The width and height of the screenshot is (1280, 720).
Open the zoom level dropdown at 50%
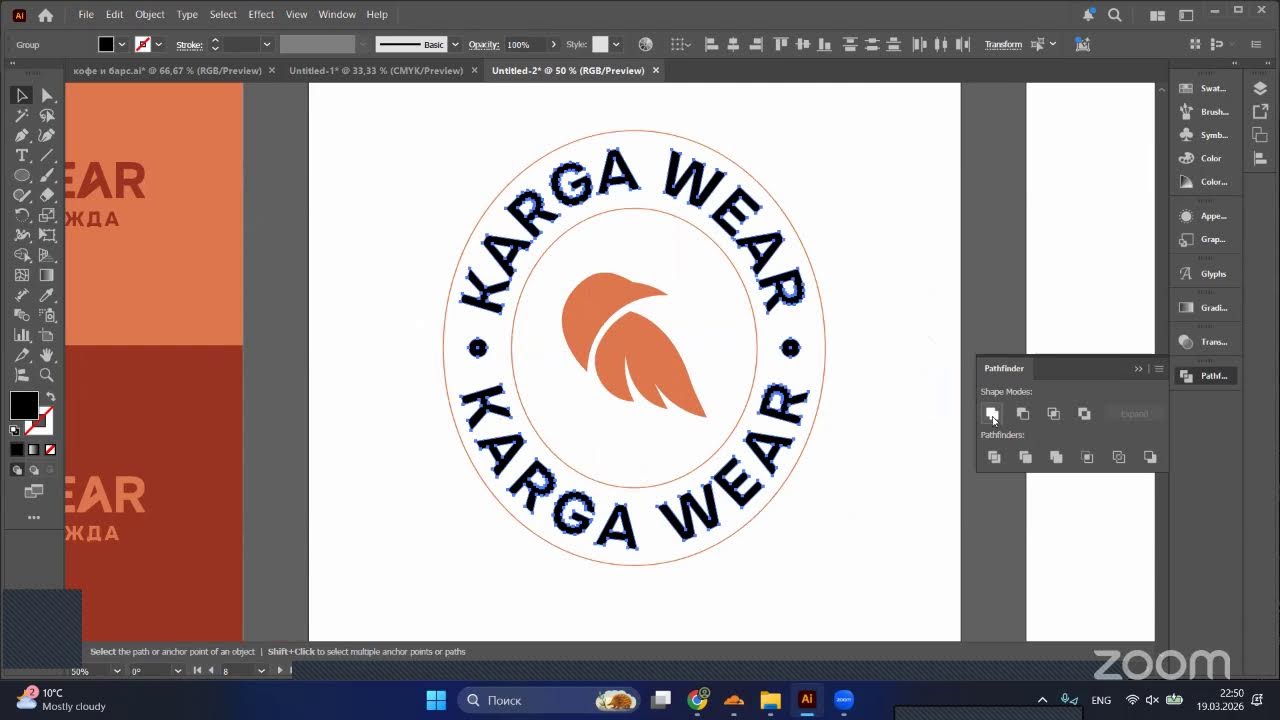[117, 671]
